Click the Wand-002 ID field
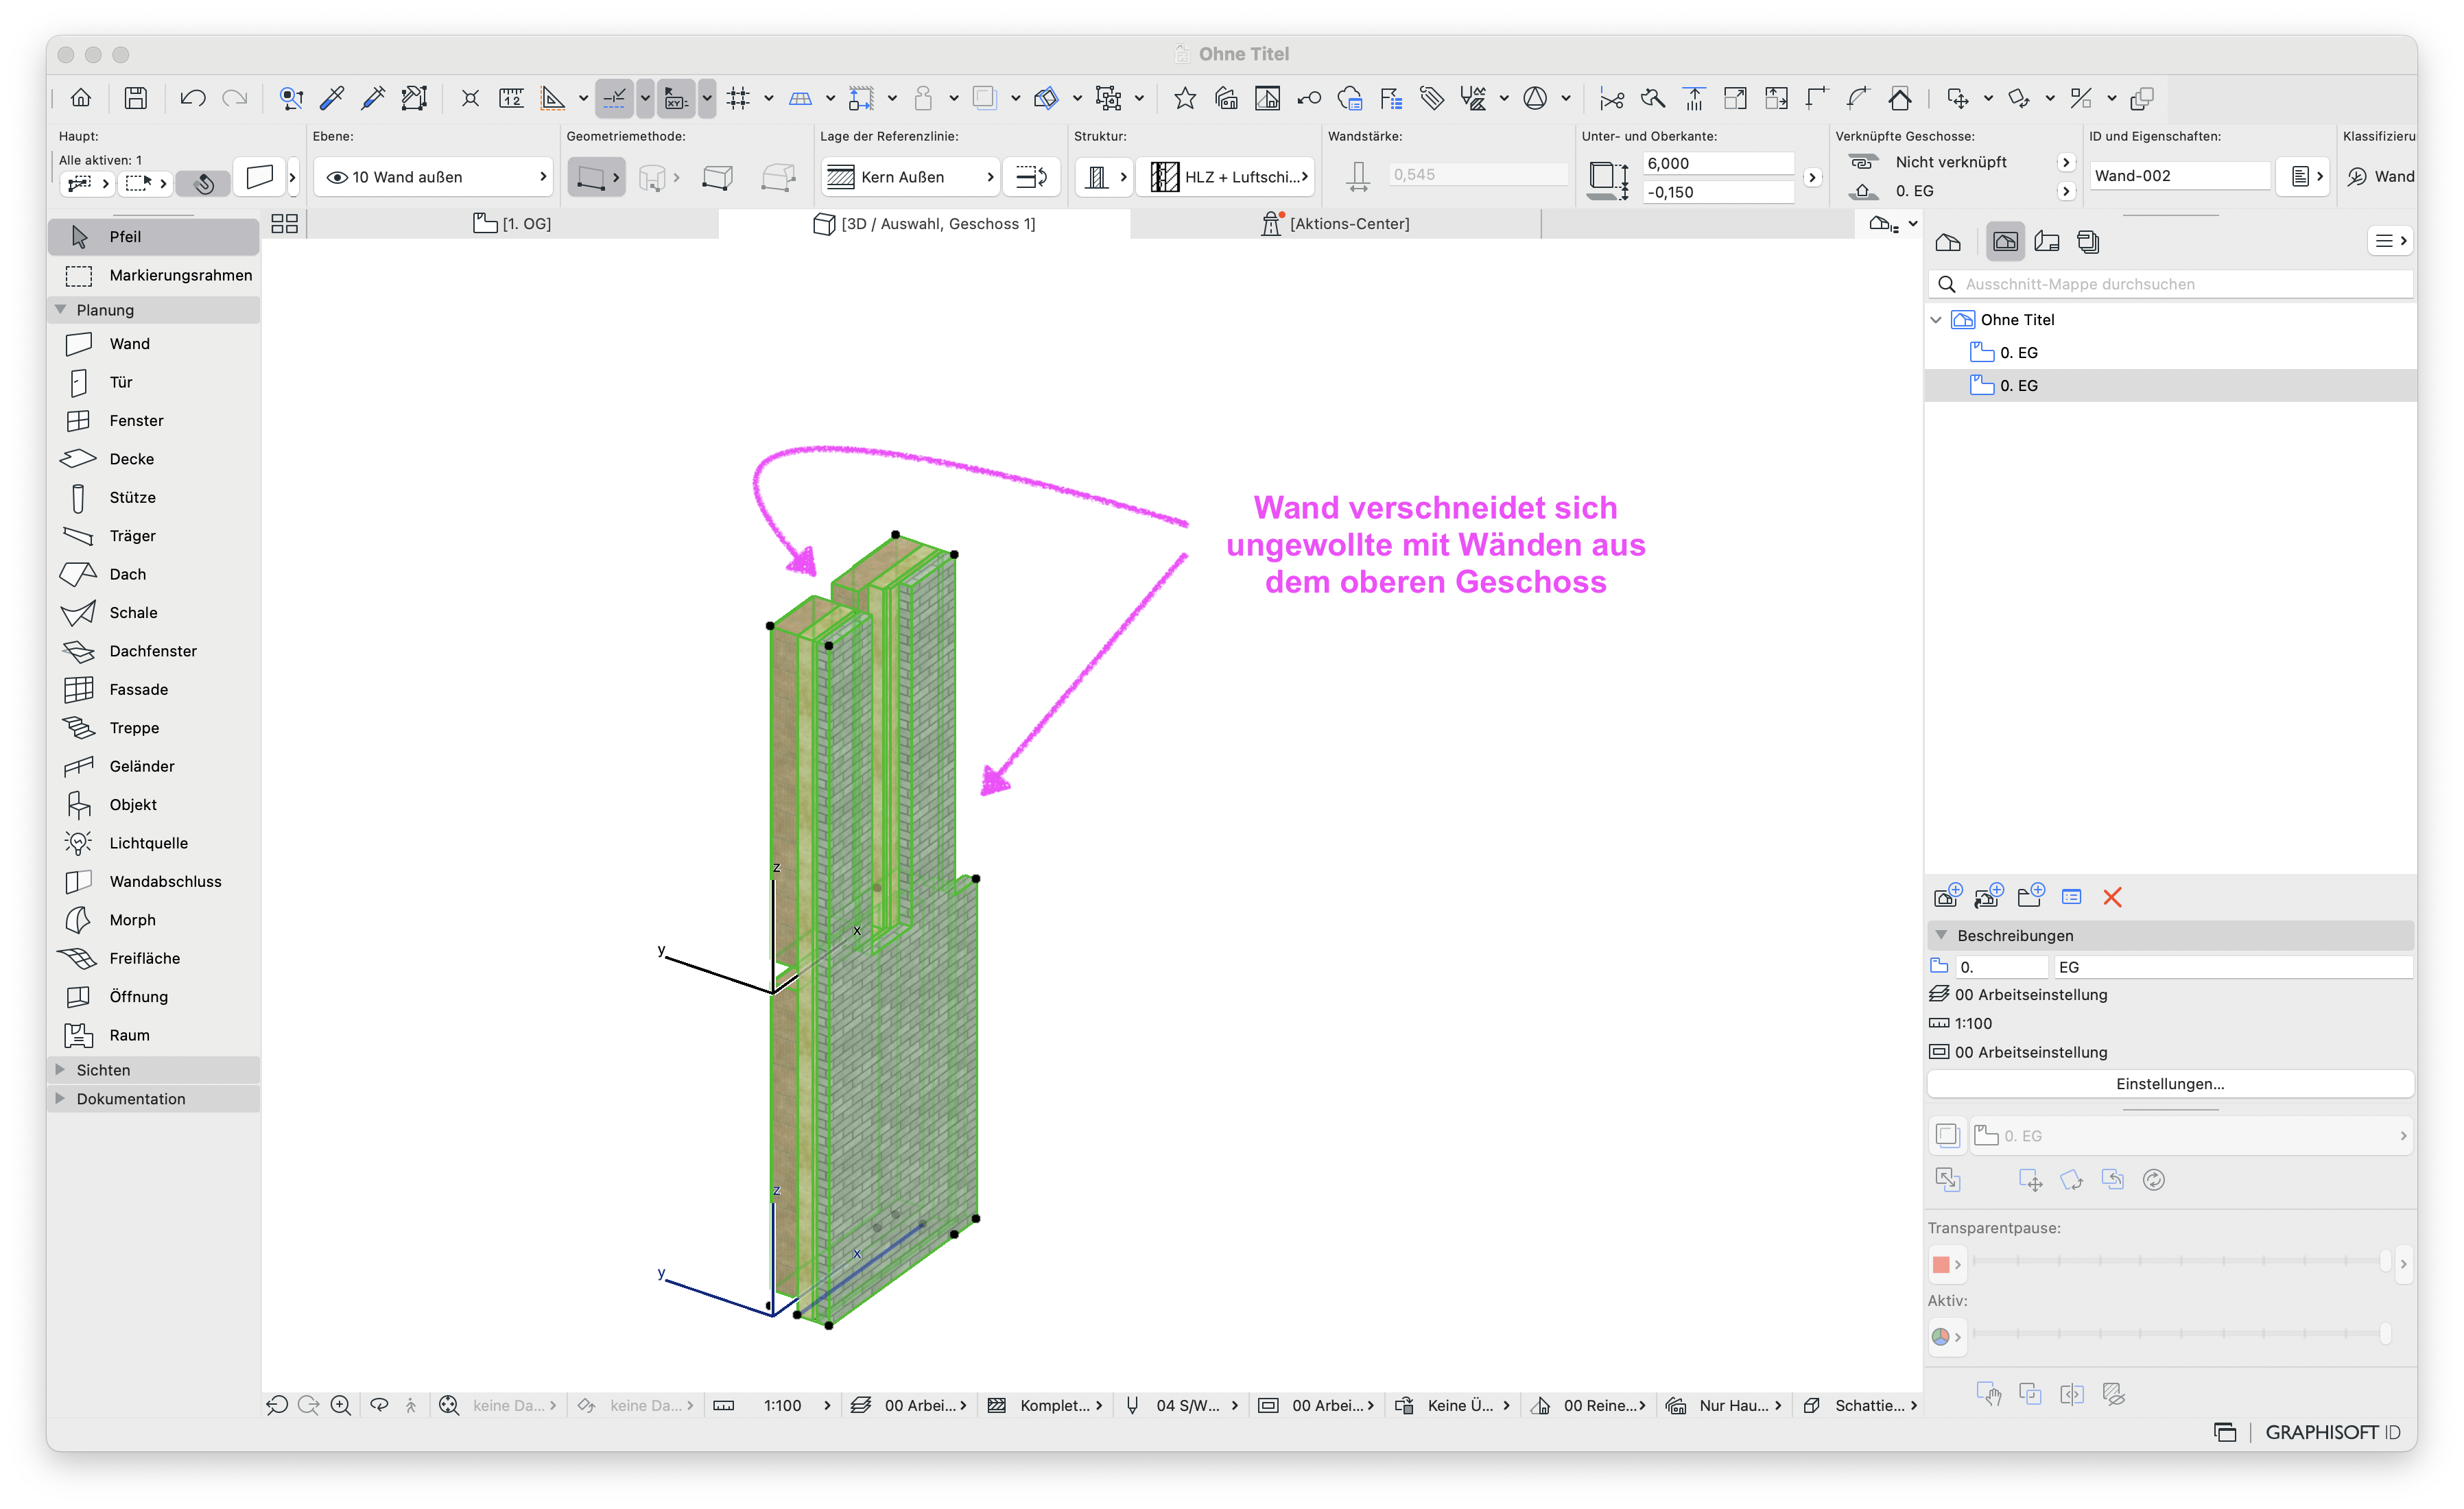The height and width of the screenshot is (1509, 2464). pos(2180,176)
